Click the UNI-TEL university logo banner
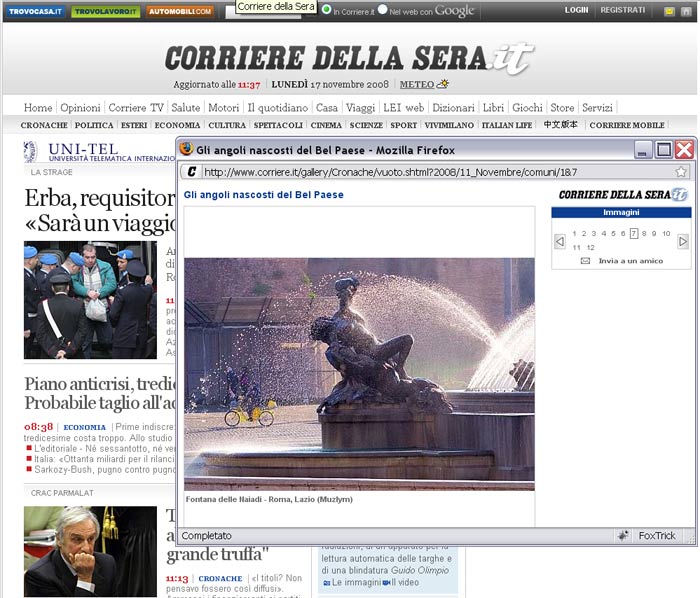This screenshot has height=598, width=700. click(x=100, y=152)
